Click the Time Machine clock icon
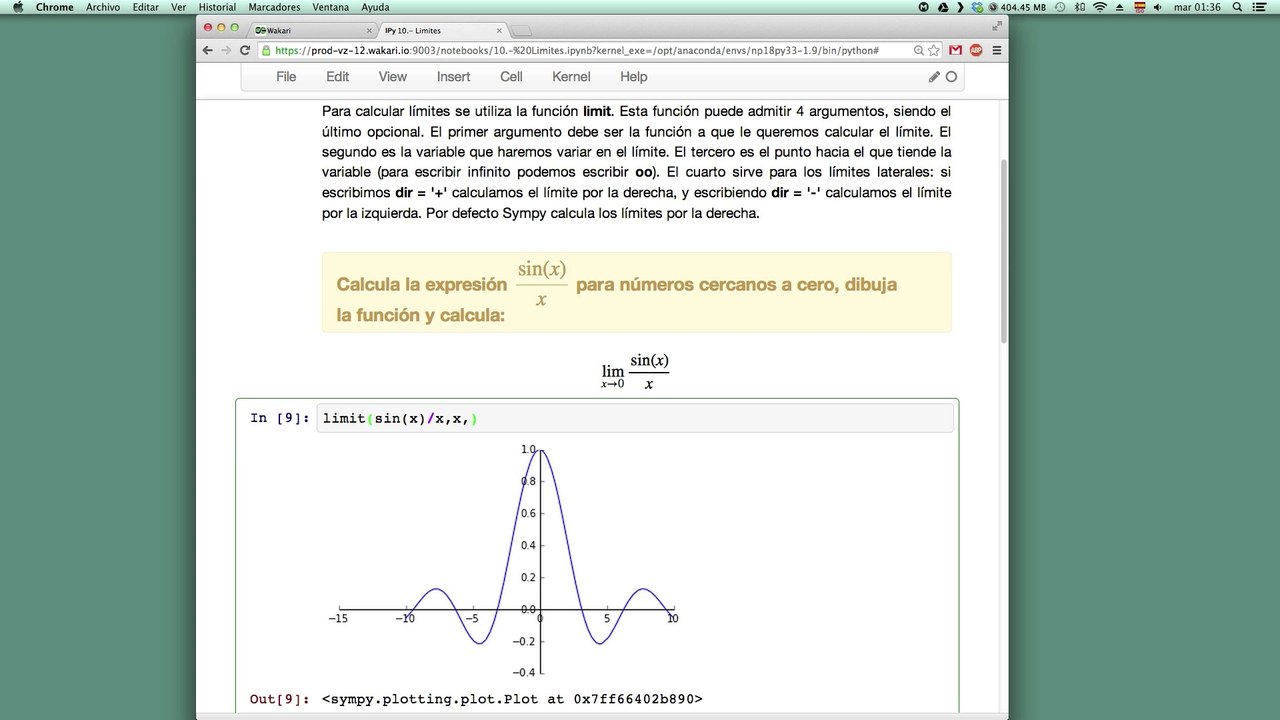1280x720 pixels. pyautogui.click(x=1060, y=7)
